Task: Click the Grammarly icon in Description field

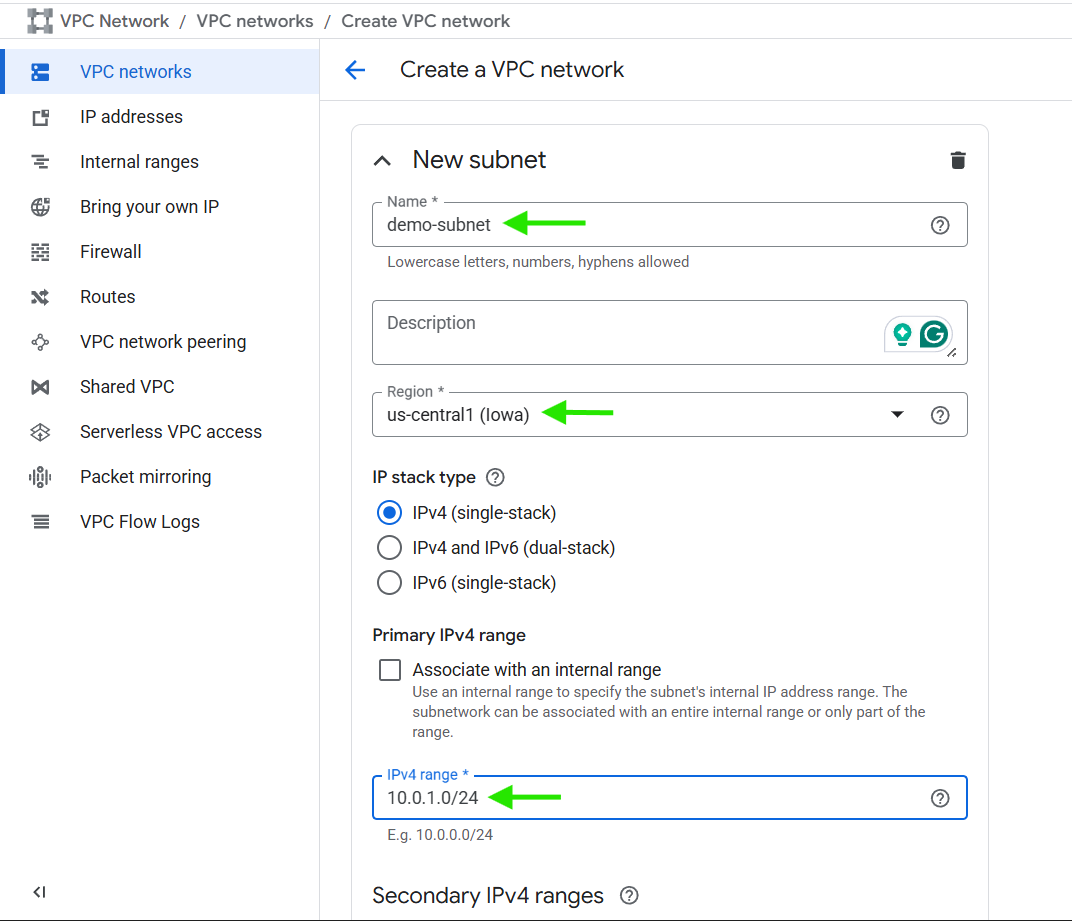Action: [x=934, y=334]
